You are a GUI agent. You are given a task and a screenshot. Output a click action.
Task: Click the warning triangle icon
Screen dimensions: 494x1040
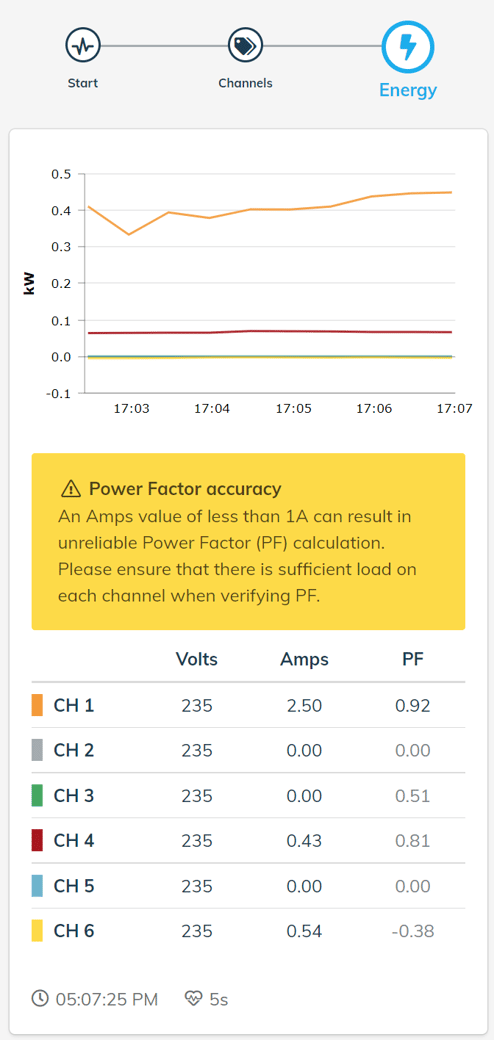(x=70, y=489)
